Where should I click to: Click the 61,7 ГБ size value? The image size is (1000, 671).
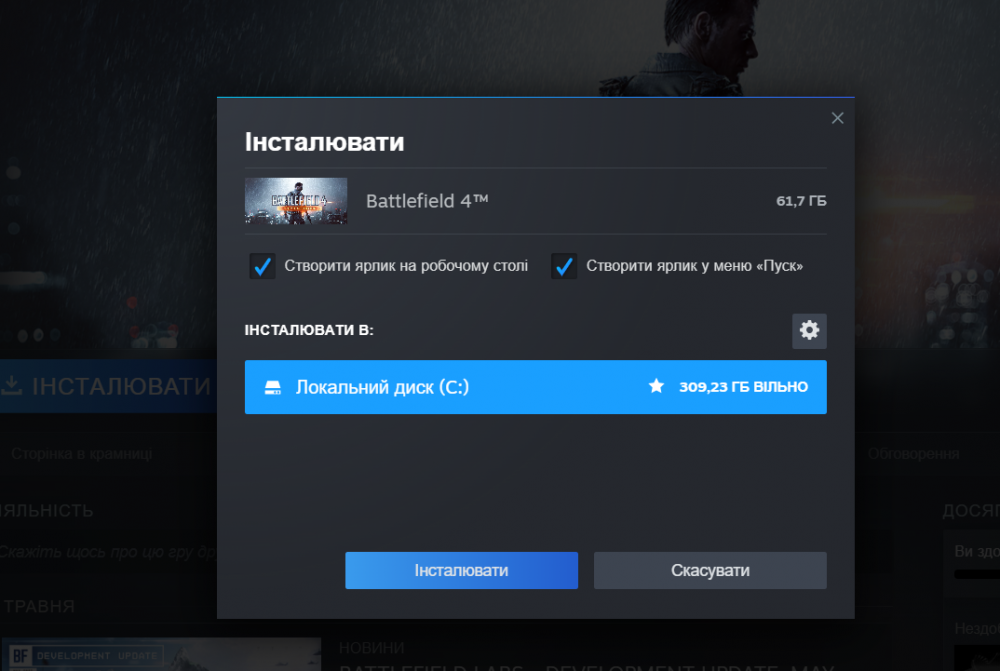pyautogui.click(x=801, y=201)
